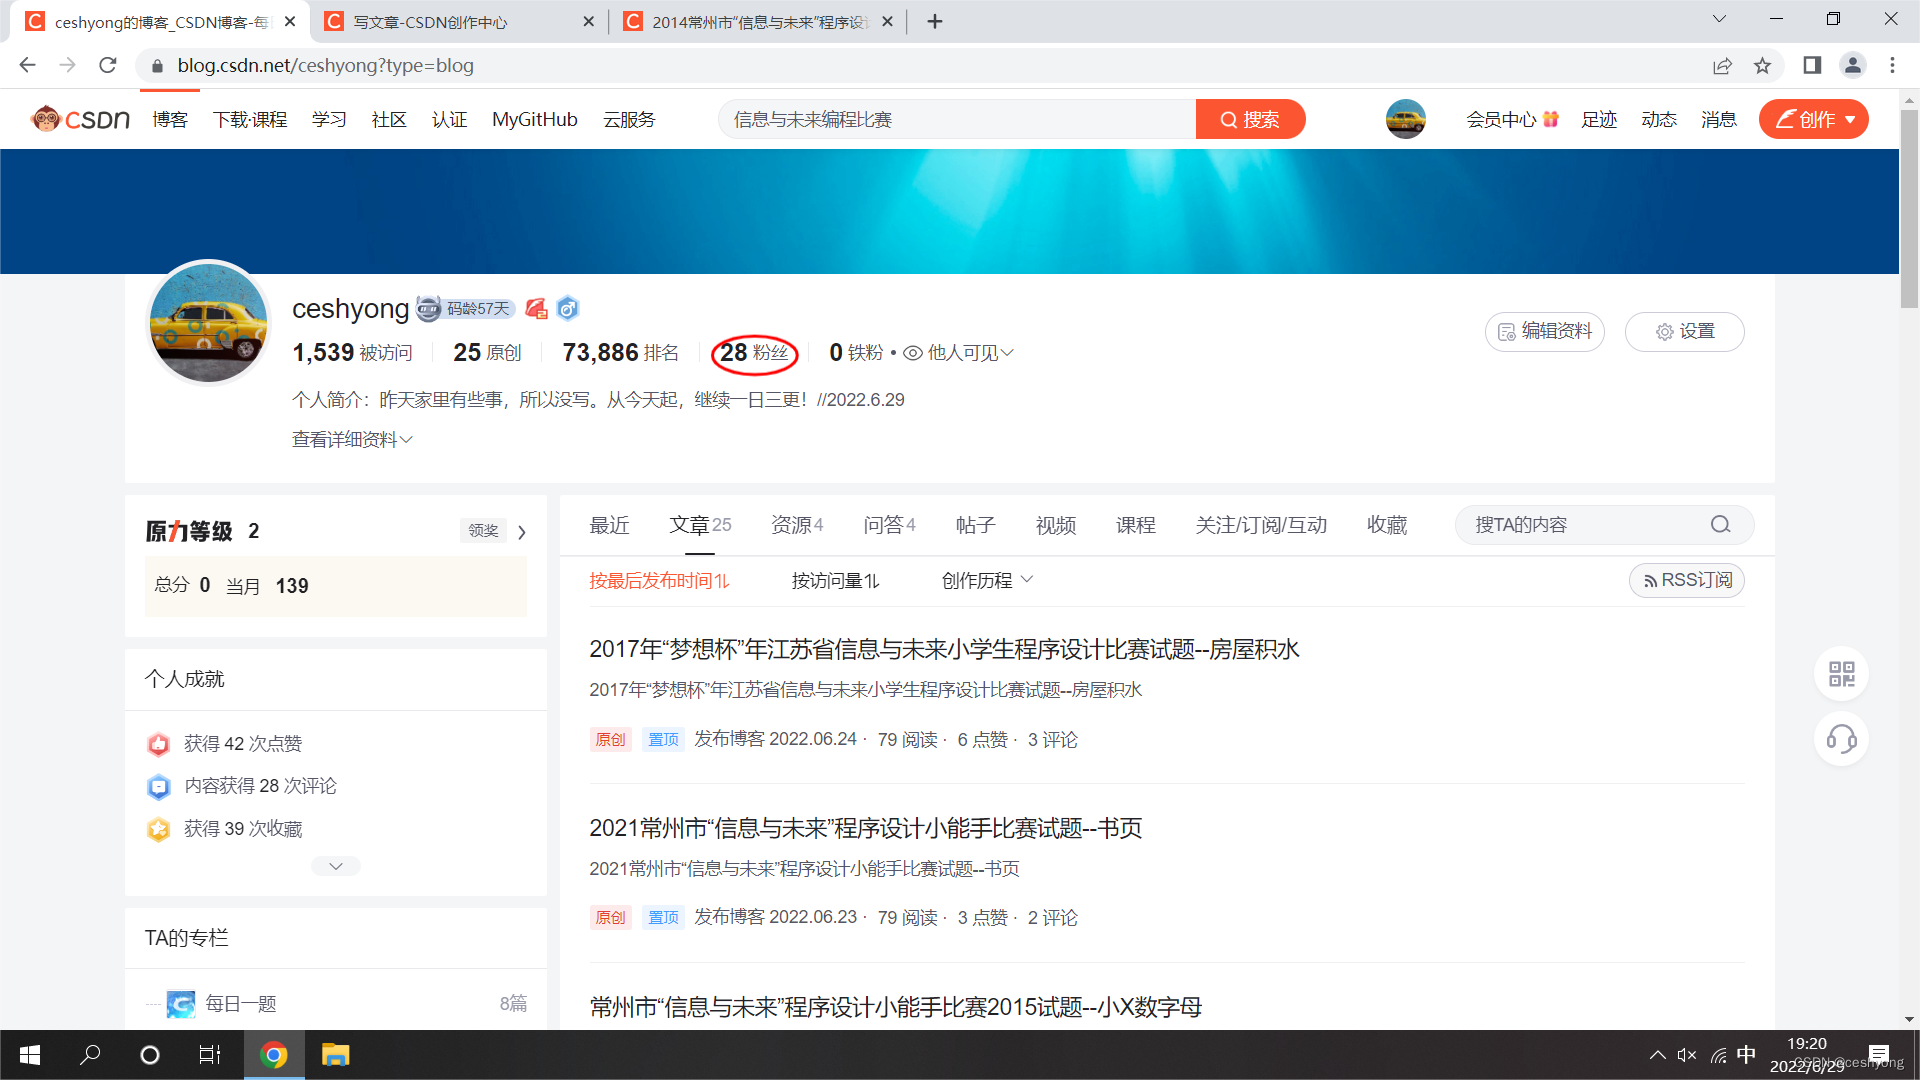Sort articles by 按访问量
Screen dimensions: 1920x1080
(x=835, y=580)
